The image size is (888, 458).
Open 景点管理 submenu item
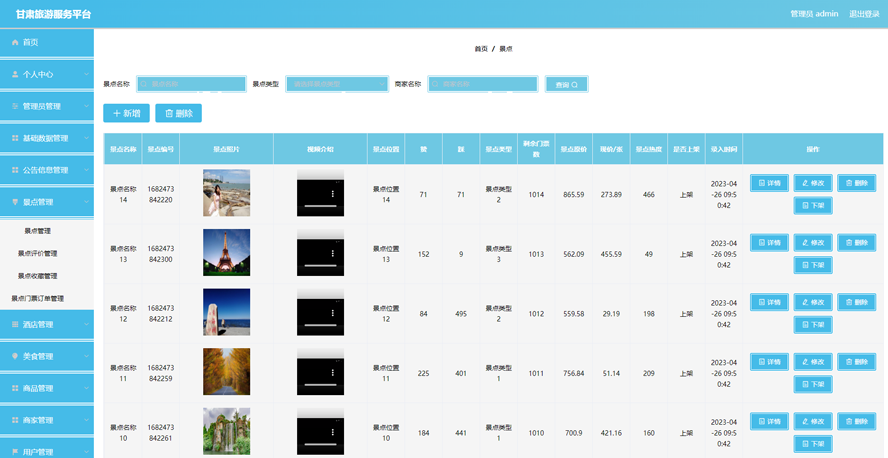point(37,231)
